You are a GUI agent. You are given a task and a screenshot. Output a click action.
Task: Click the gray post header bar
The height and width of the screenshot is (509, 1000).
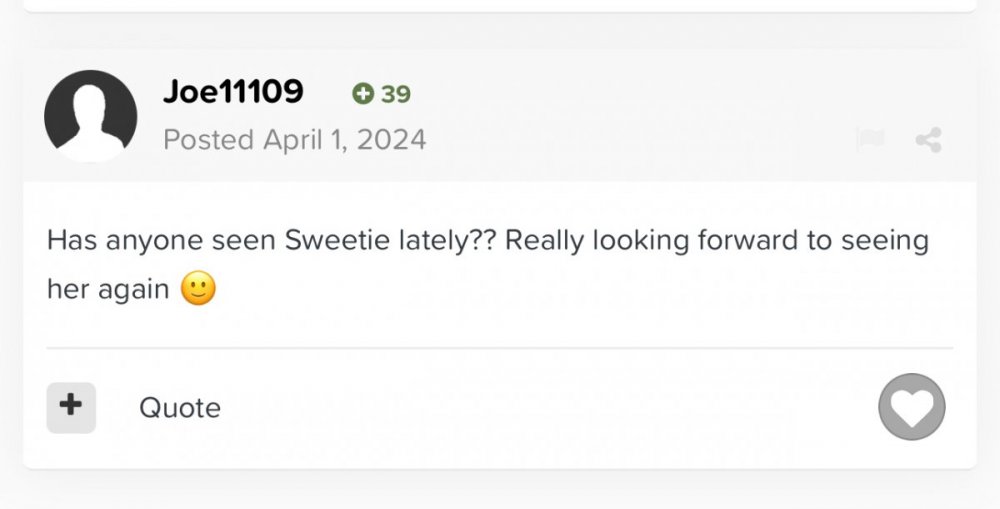point(499,116)
